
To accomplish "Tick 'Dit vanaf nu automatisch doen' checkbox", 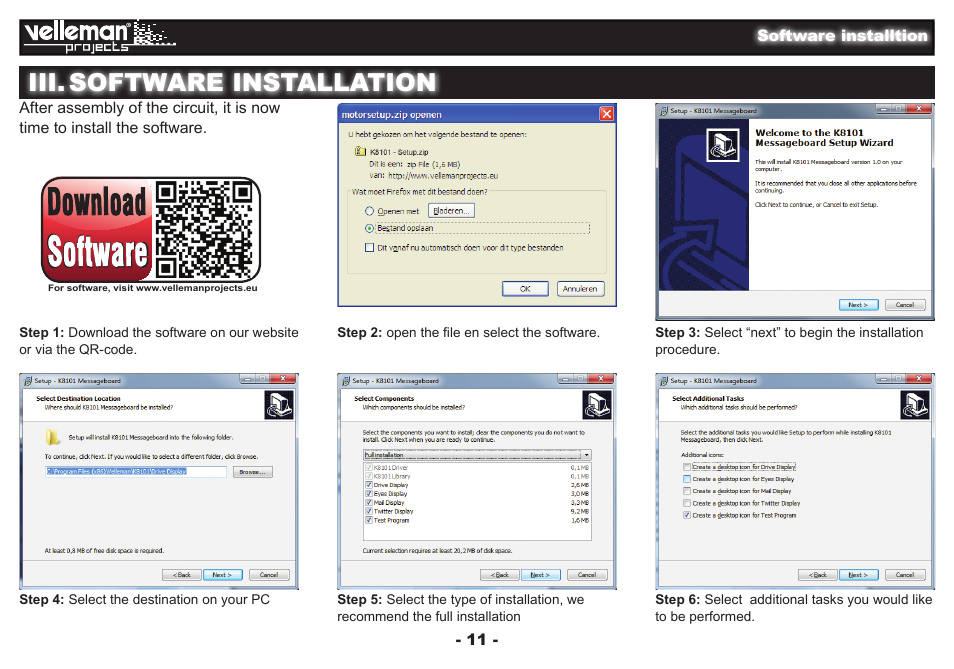I will [369, 248].
